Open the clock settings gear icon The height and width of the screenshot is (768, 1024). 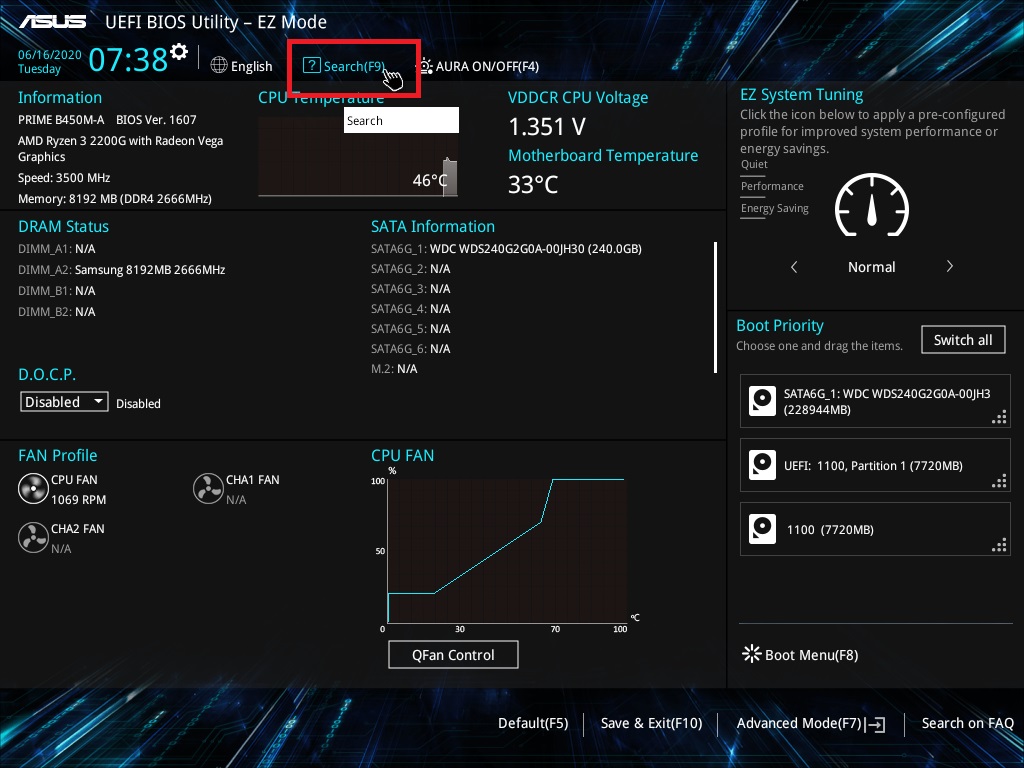(179, 52)
